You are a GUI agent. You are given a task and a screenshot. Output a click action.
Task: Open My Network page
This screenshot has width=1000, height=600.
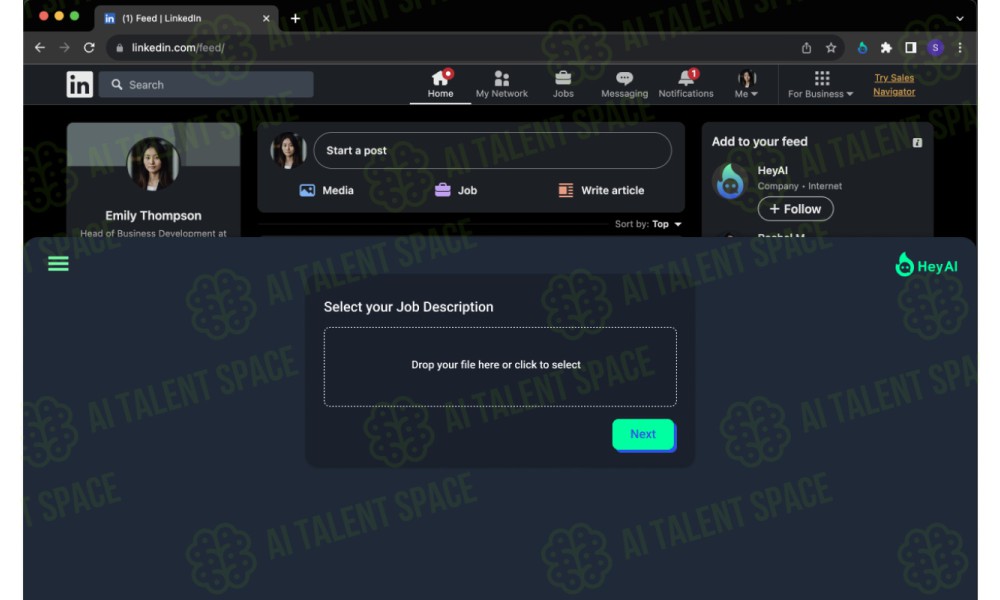[x=501, y=84]
